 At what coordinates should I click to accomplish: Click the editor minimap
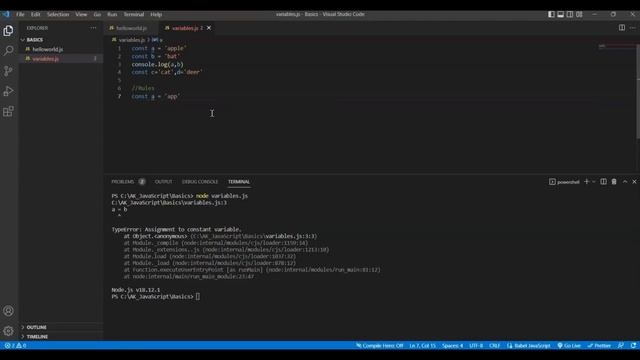[616, 46]
